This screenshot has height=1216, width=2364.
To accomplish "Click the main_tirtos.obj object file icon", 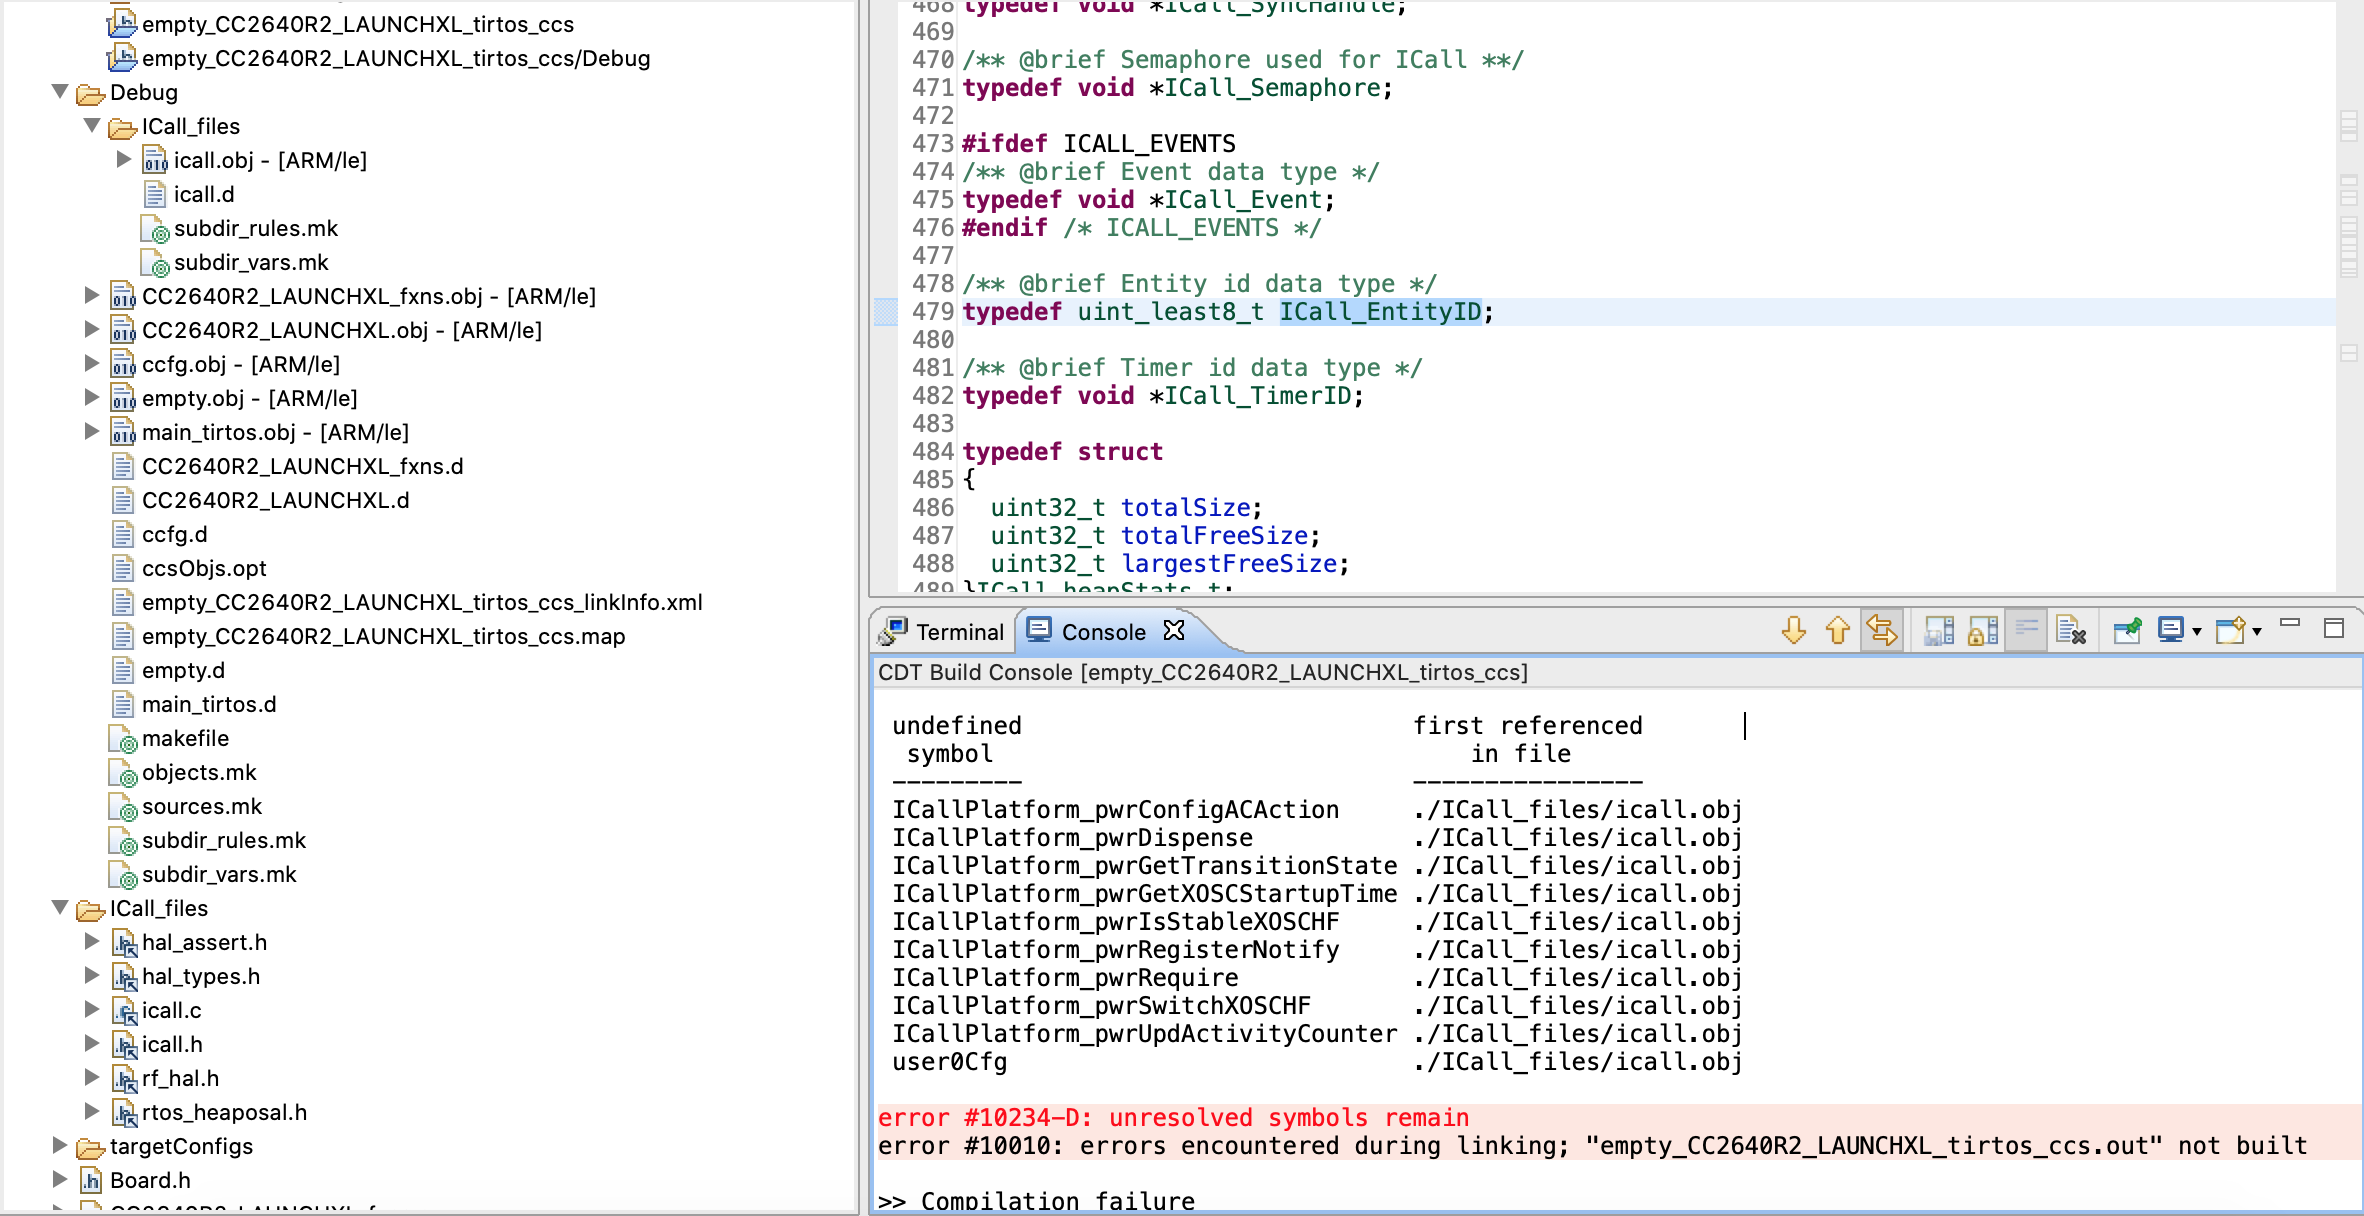I will 124,433.
